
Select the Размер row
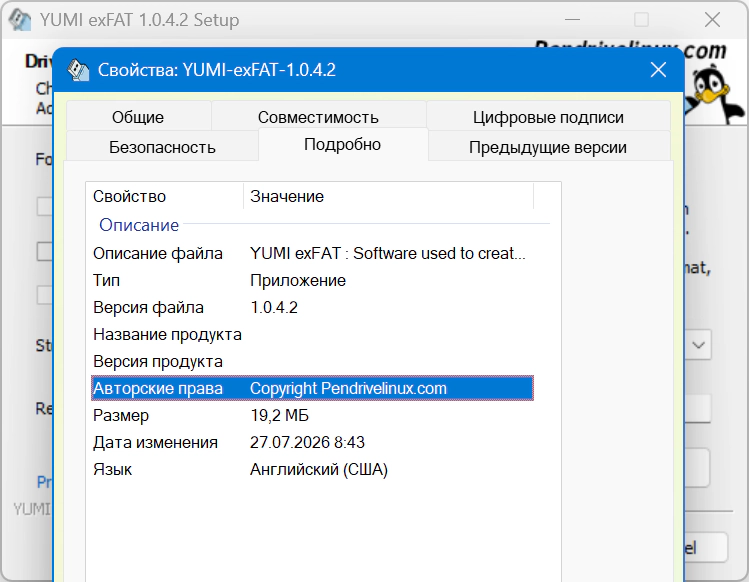(312, 415)
